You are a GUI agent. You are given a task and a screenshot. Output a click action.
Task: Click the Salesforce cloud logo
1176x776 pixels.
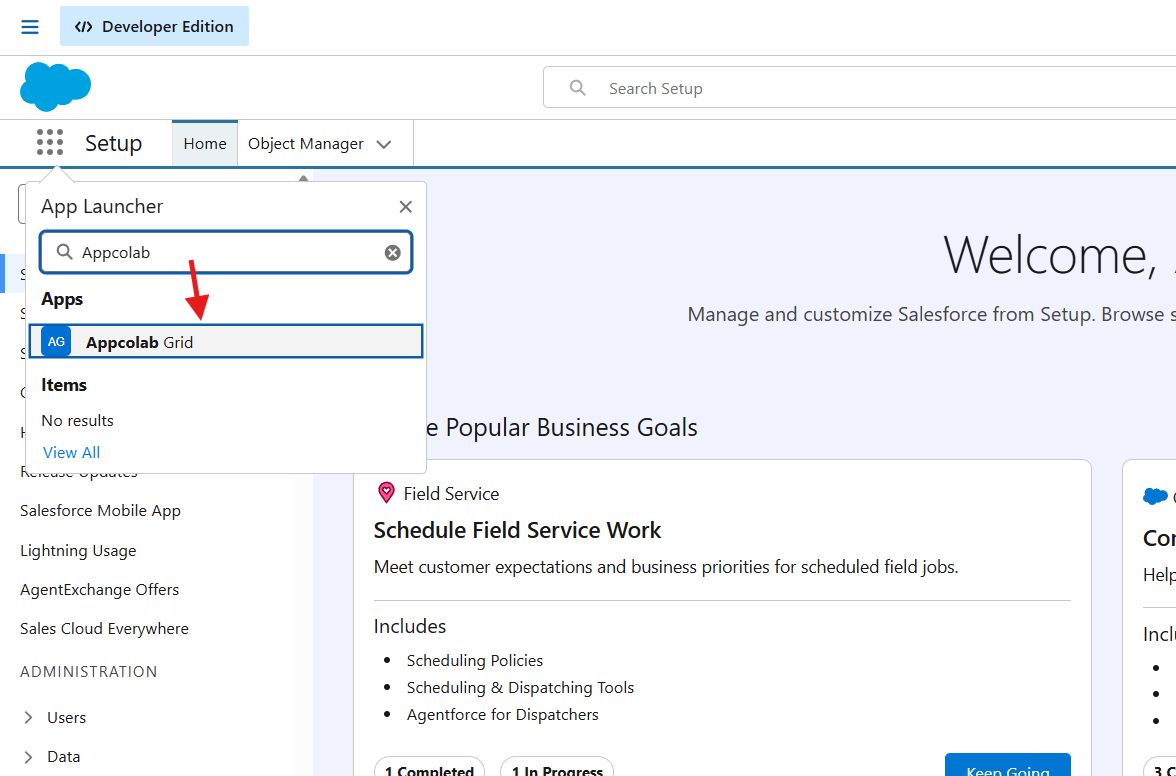click(56, 87)
